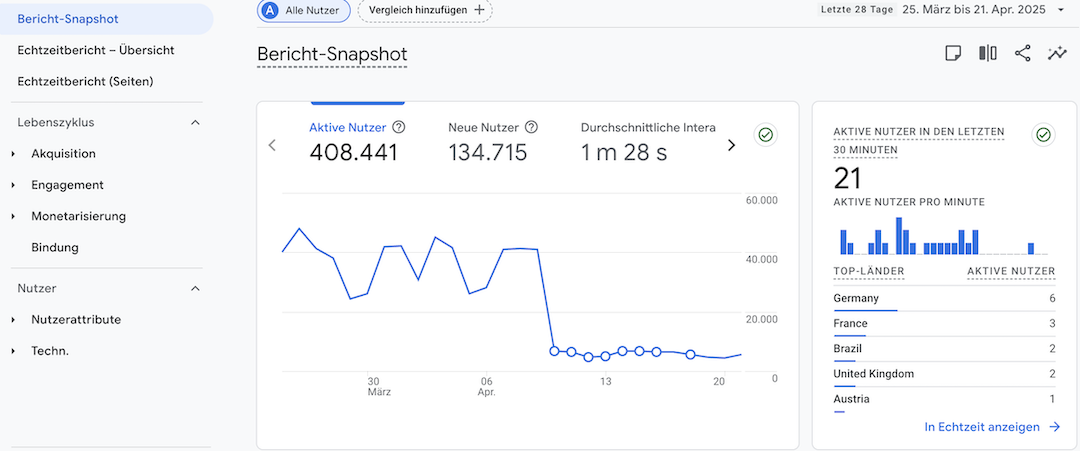This screenshot has width=1080, height=451.
Task: Click the AKTIVE NUTZER column header
Action: [1011, 271]
